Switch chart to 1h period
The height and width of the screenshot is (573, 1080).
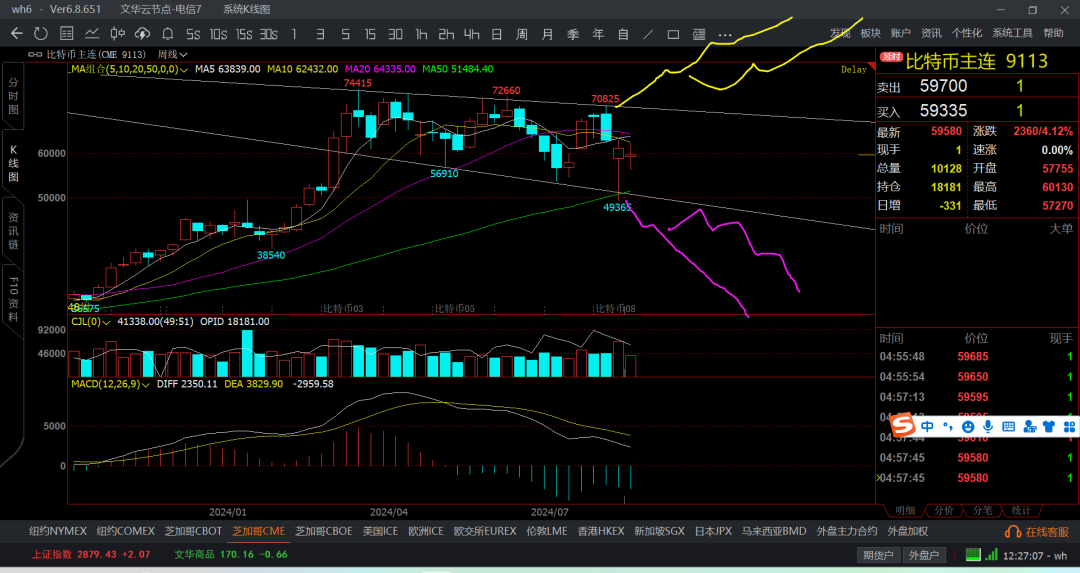[x=421, y=34]
